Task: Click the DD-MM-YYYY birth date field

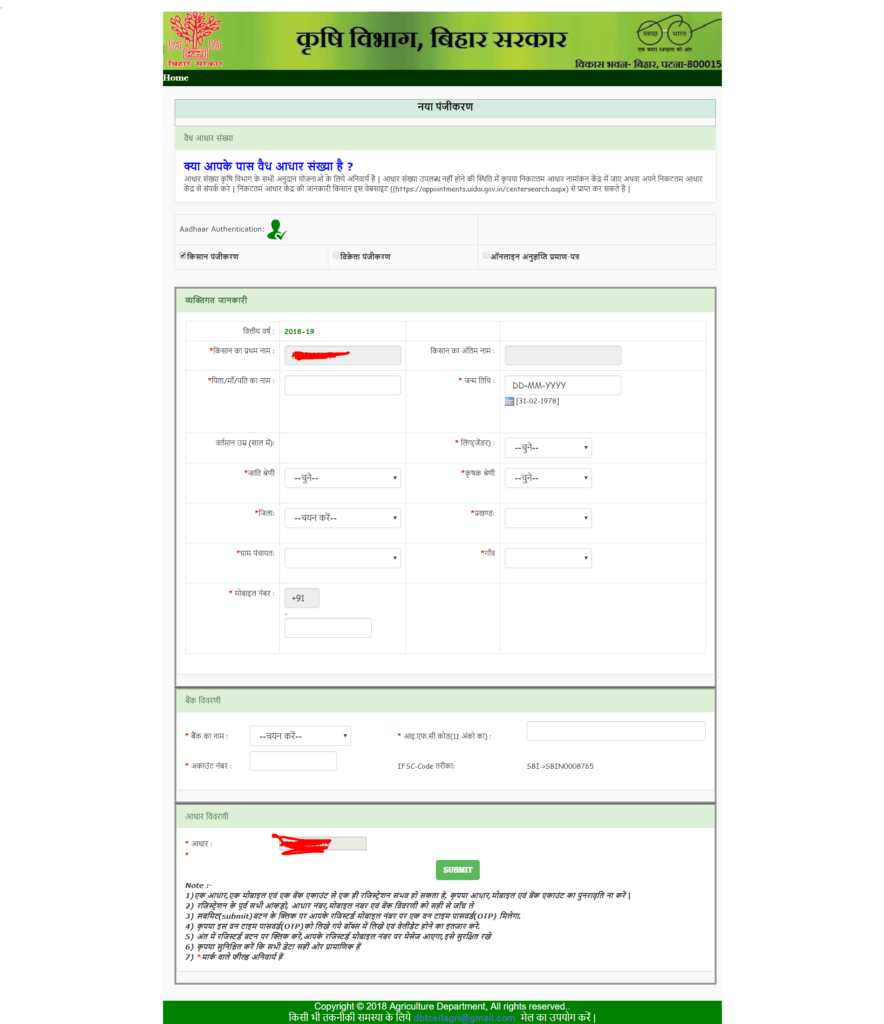Action: [x=563, y=385]
